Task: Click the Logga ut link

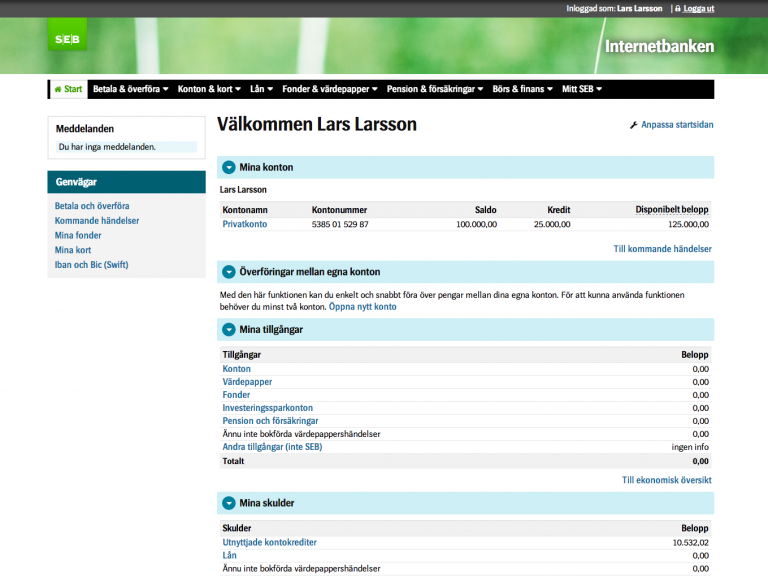Action: pos(698,8)
